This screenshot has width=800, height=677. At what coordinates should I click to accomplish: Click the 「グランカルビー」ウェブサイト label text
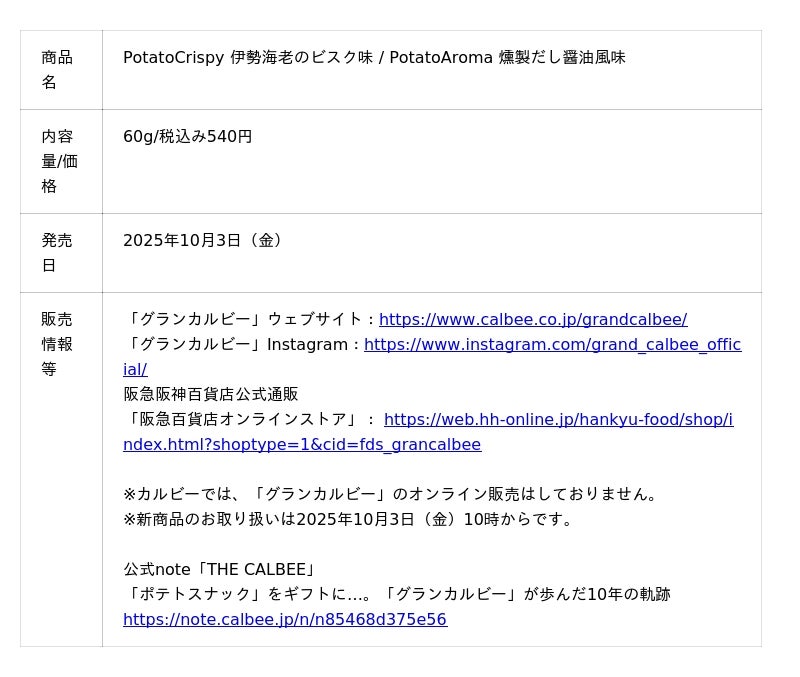click(248, 320)
